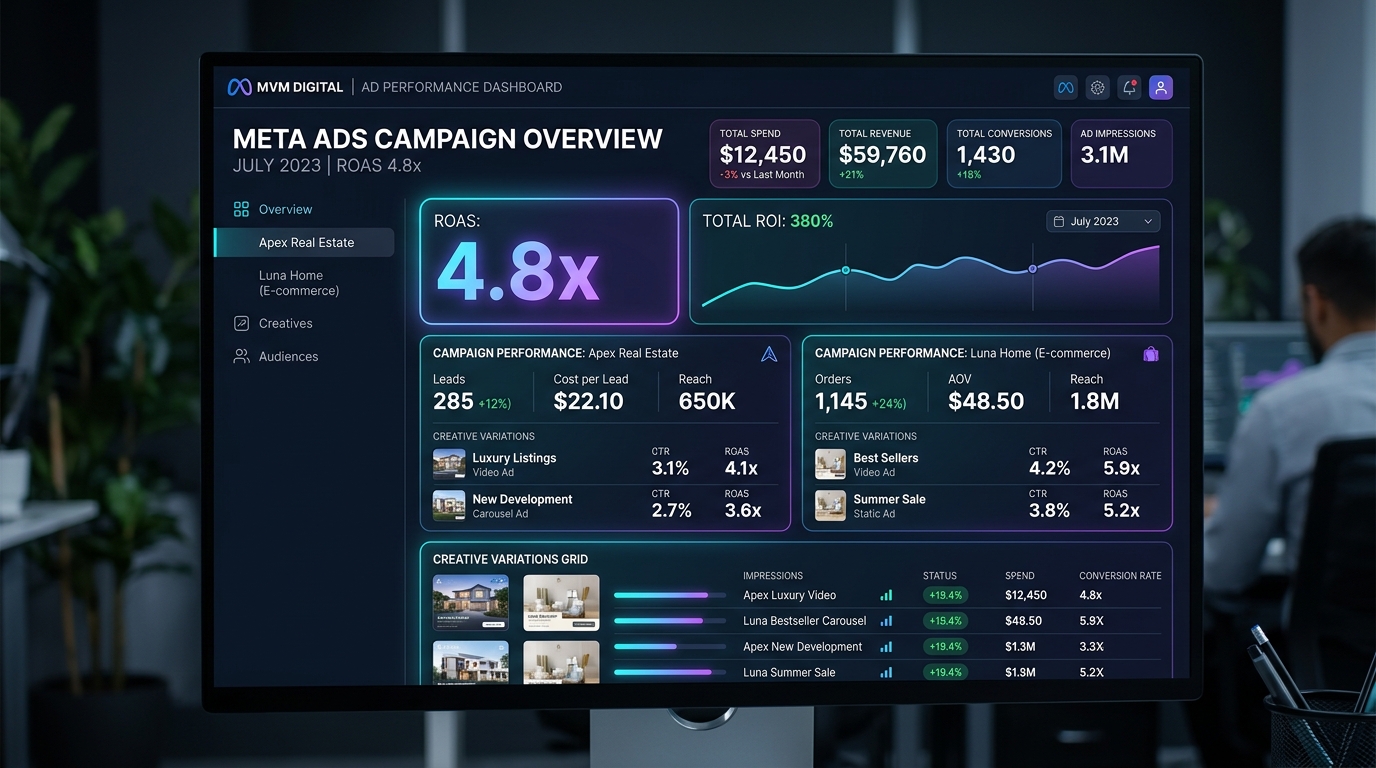Click the bar chart icon for Apex New Development

[886, 647]
